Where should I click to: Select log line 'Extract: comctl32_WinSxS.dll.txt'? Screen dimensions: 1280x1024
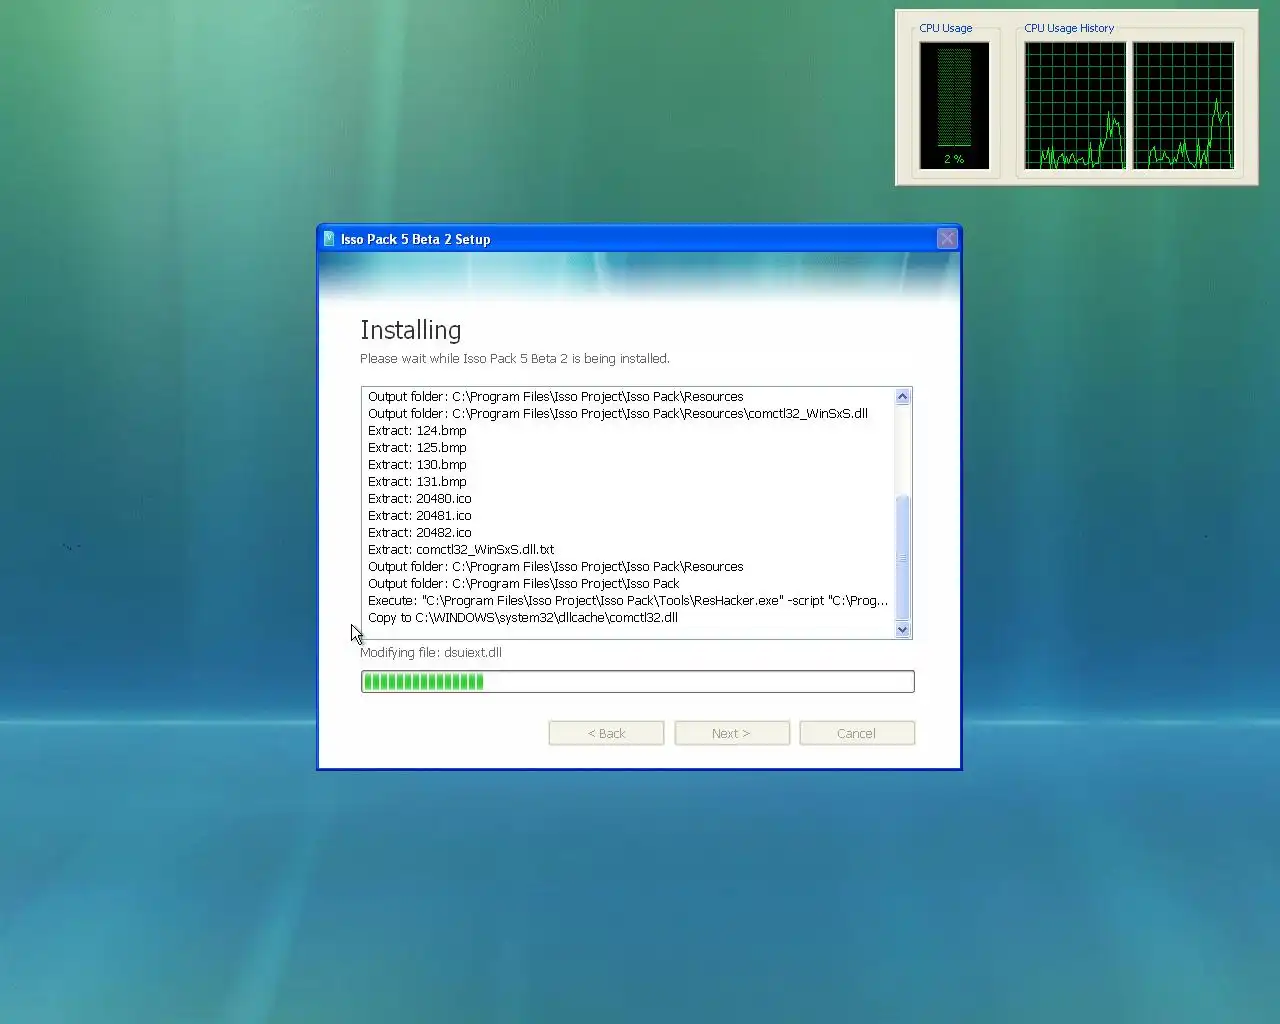click(461, 550)
